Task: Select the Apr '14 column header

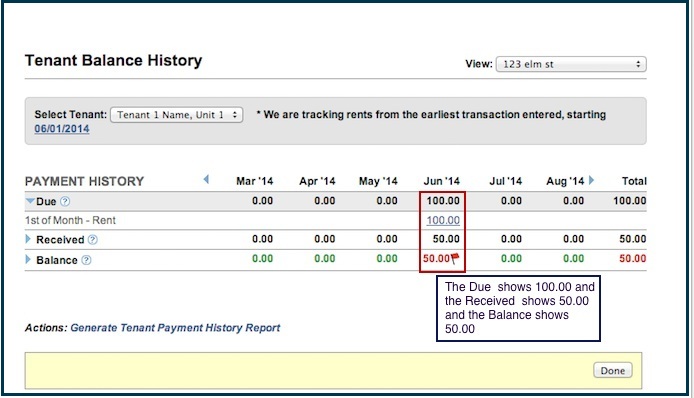Action: [317, 181]
